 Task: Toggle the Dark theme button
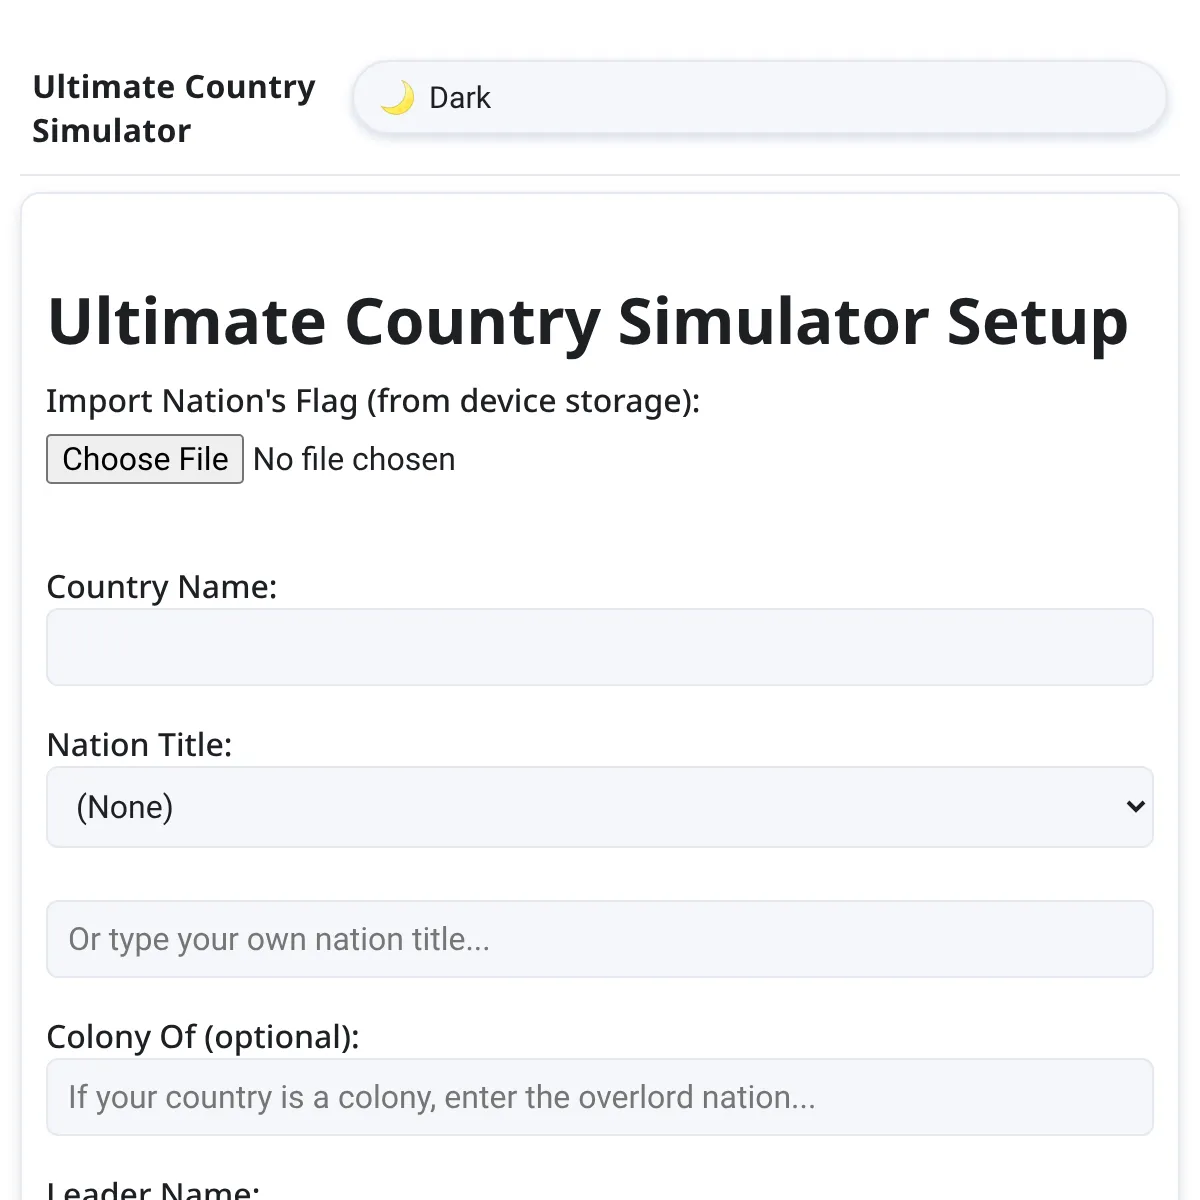(759, 97)
